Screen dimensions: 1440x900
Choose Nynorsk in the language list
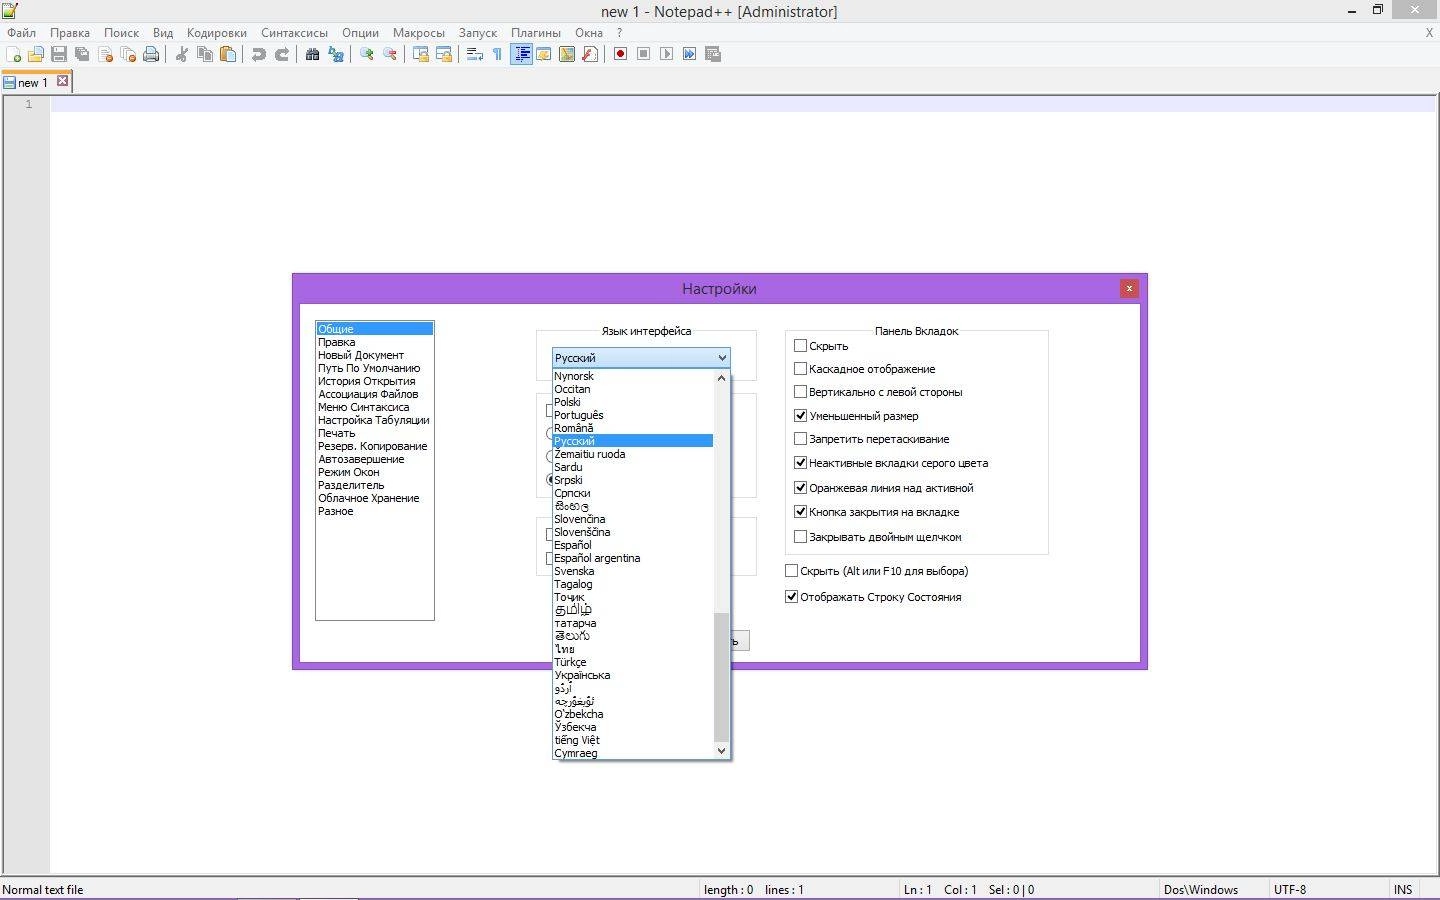[633, 376]
